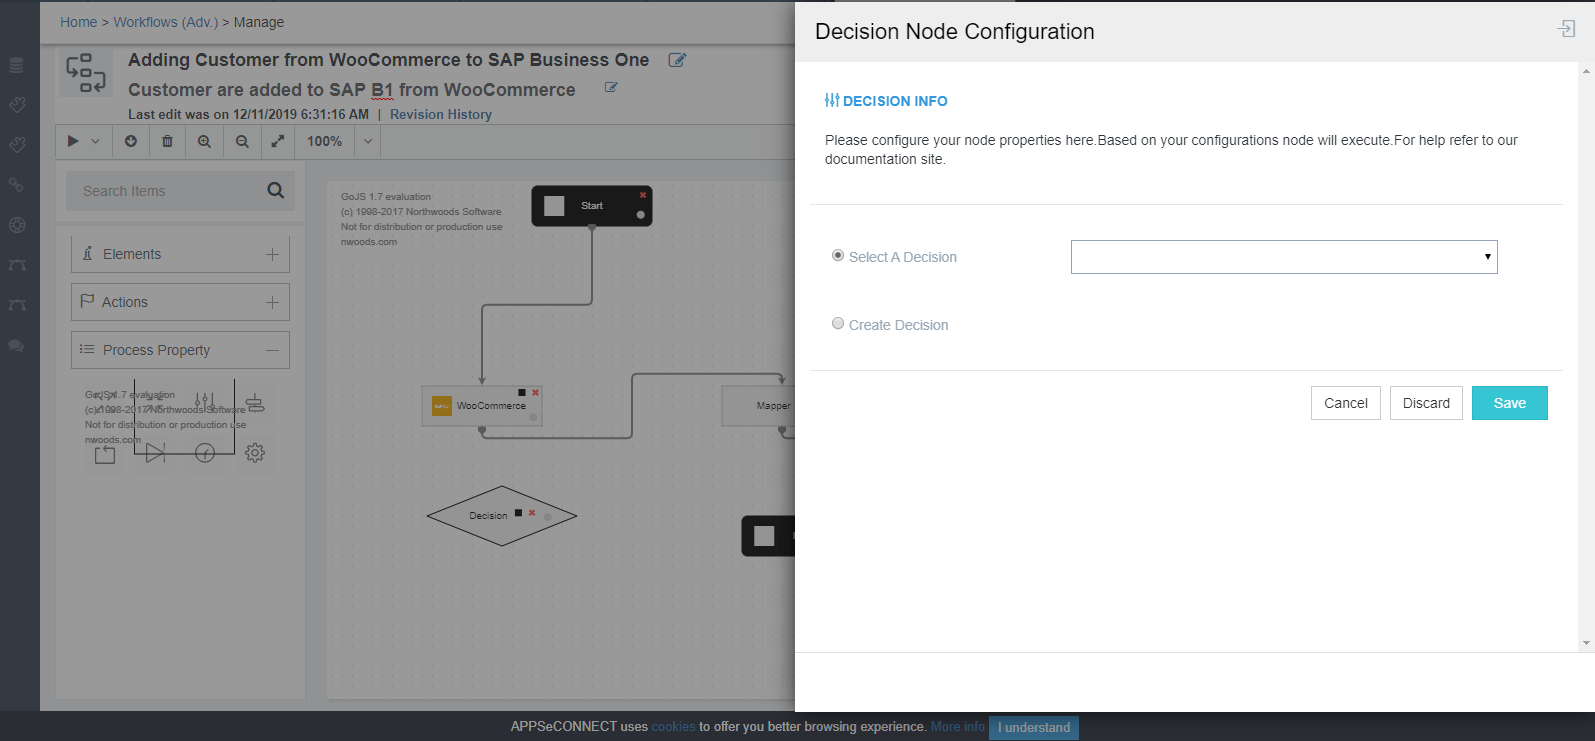Viewport: 1595px width, 741px height.
Task: Select the diode triangle element in Process Property
Action: pos(155,453)
